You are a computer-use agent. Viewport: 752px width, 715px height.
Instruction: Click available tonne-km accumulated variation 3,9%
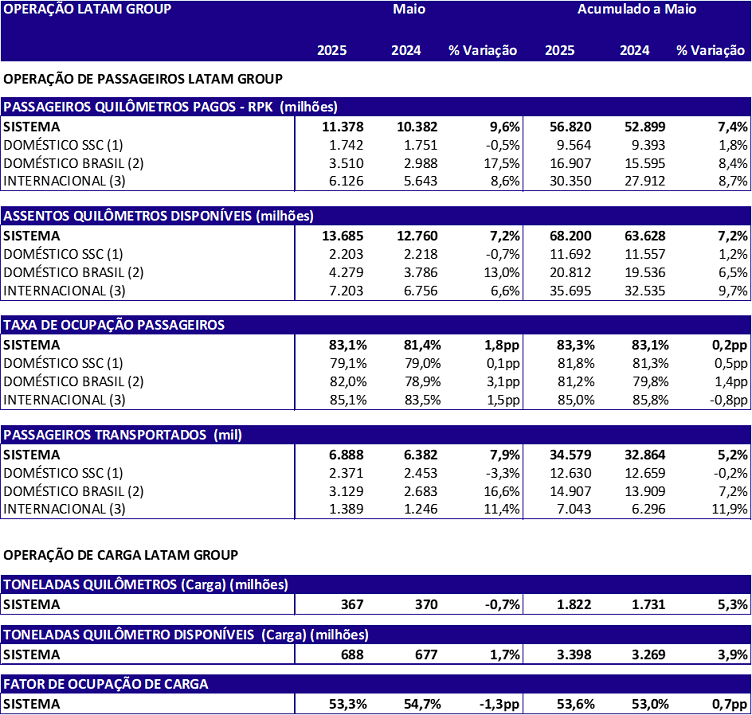pos(732,655)
